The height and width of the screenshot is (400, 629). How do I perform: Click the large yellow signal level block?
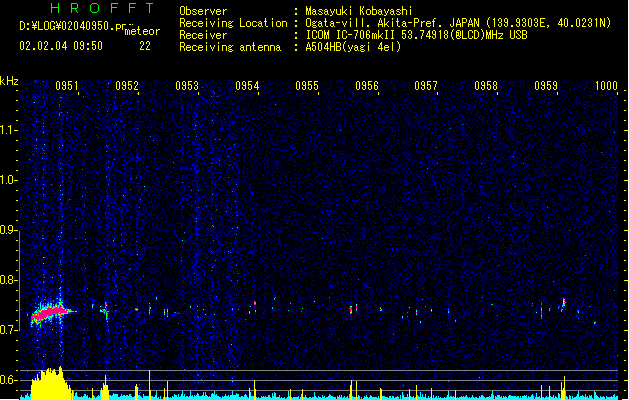(x=50, y=383)
